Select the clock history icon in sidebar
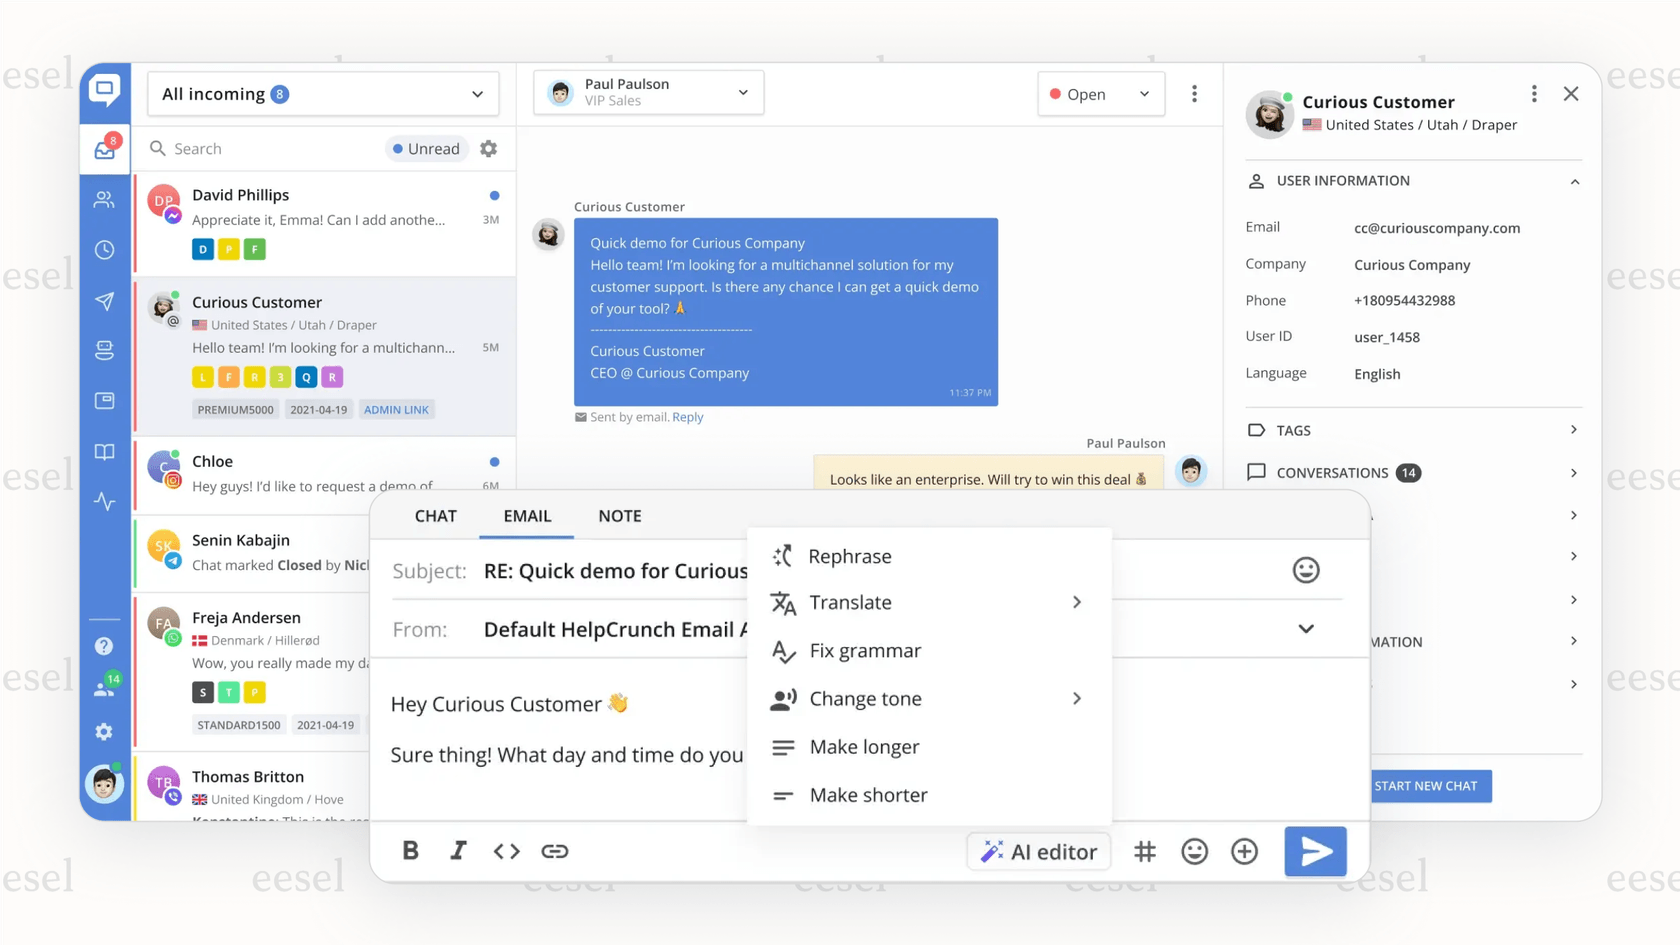 click(104, 250)
